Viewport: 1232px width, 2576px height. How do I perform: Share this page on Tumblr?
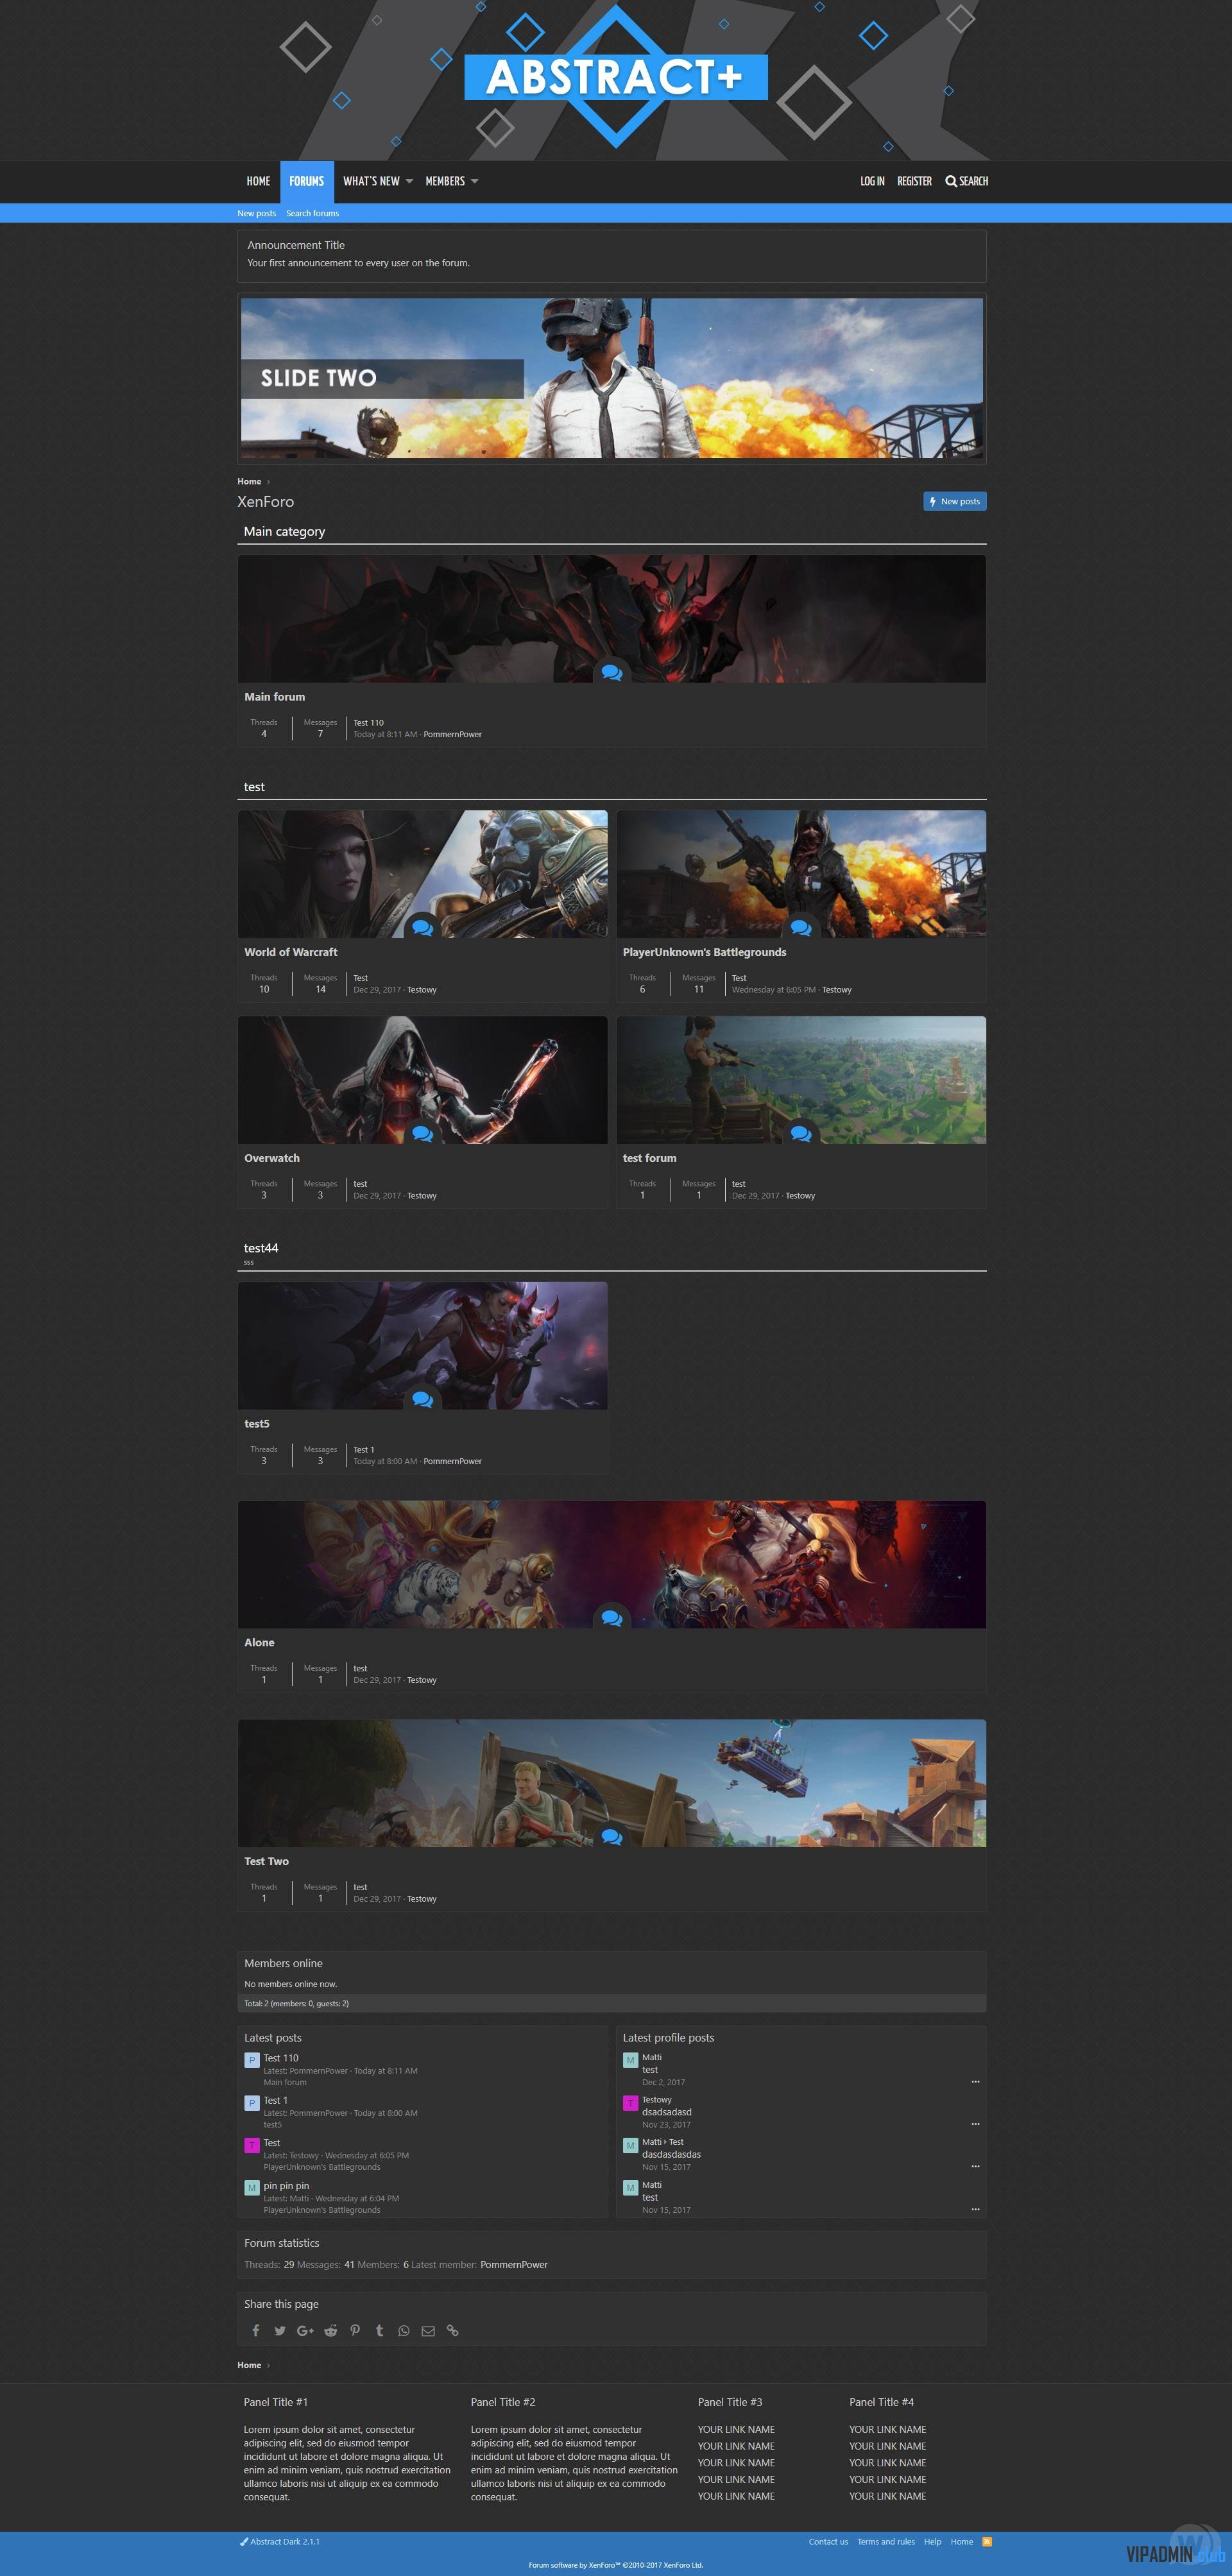click(379, 2330)
